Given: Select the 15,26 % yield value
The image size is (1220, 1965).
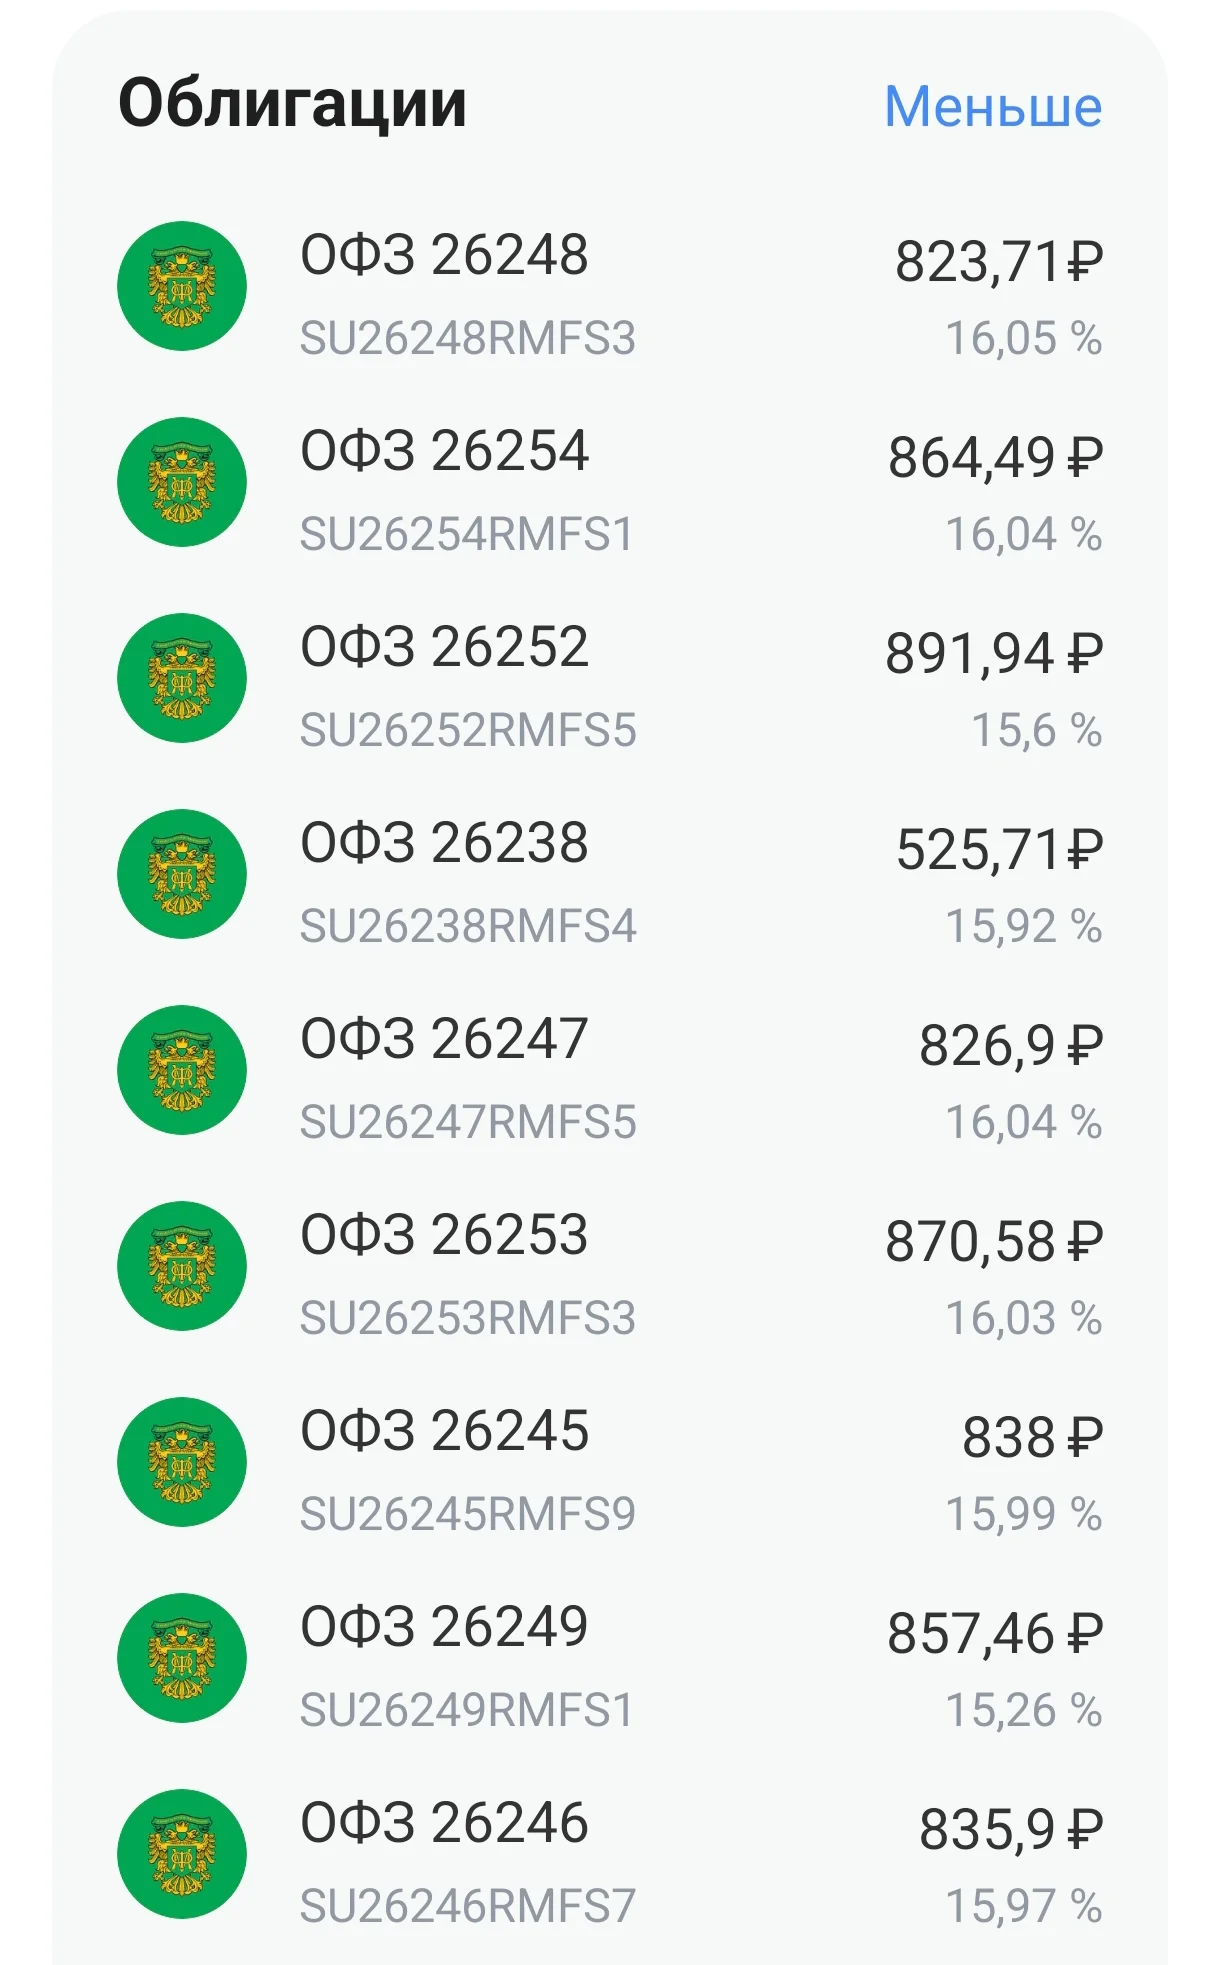Looking at the screenshot, I should point(1024,1710).
